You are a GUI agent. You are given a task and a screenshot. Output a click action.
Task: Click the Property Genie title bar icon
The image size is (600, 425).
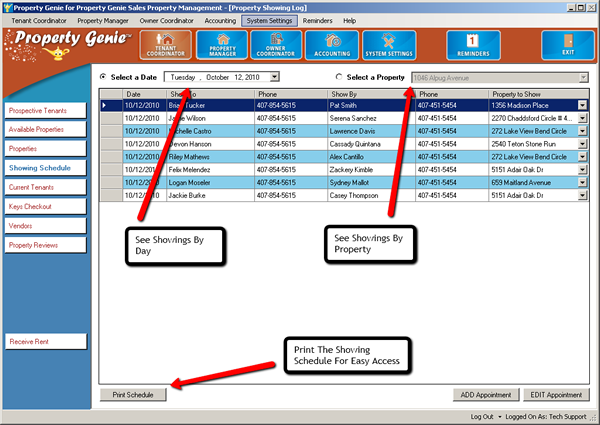[7, 8]
